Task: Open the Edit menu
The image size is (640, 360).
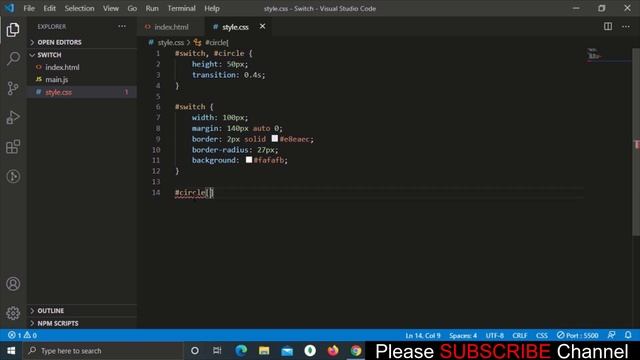Action: 49,8
